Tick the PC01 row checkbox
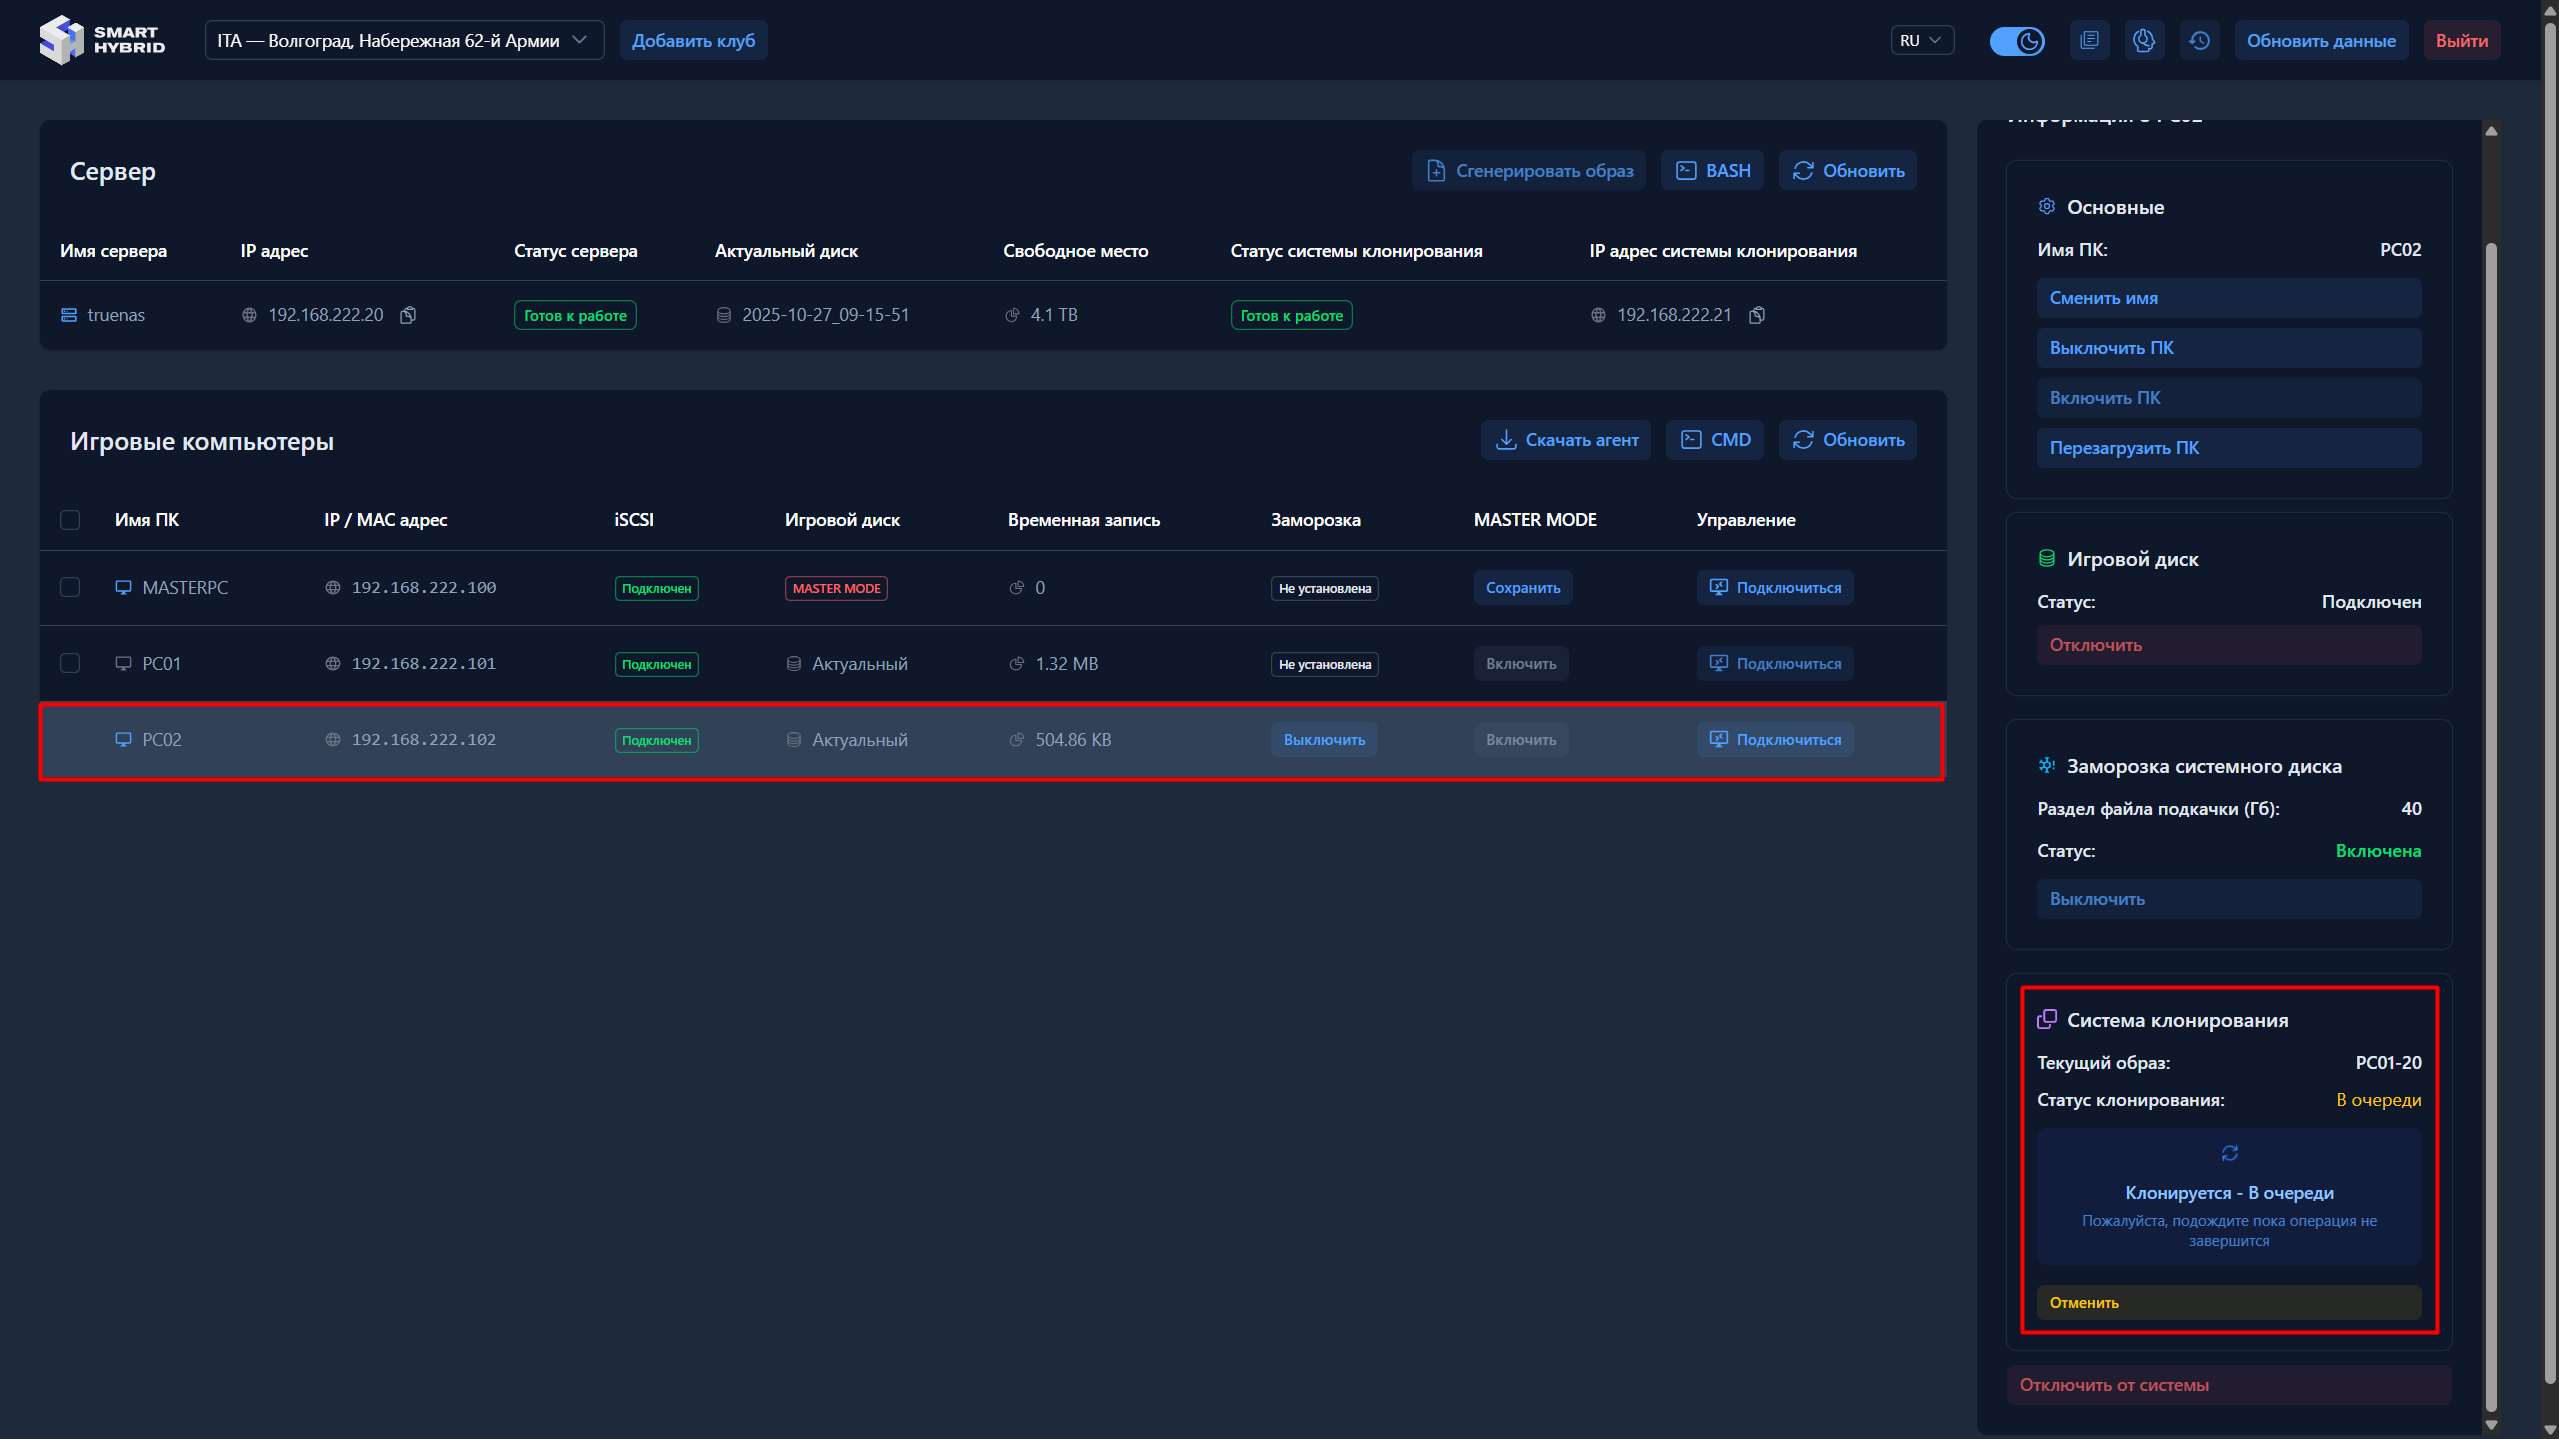This screenshot has width=2559, height=1439. (x=70, y=663)
